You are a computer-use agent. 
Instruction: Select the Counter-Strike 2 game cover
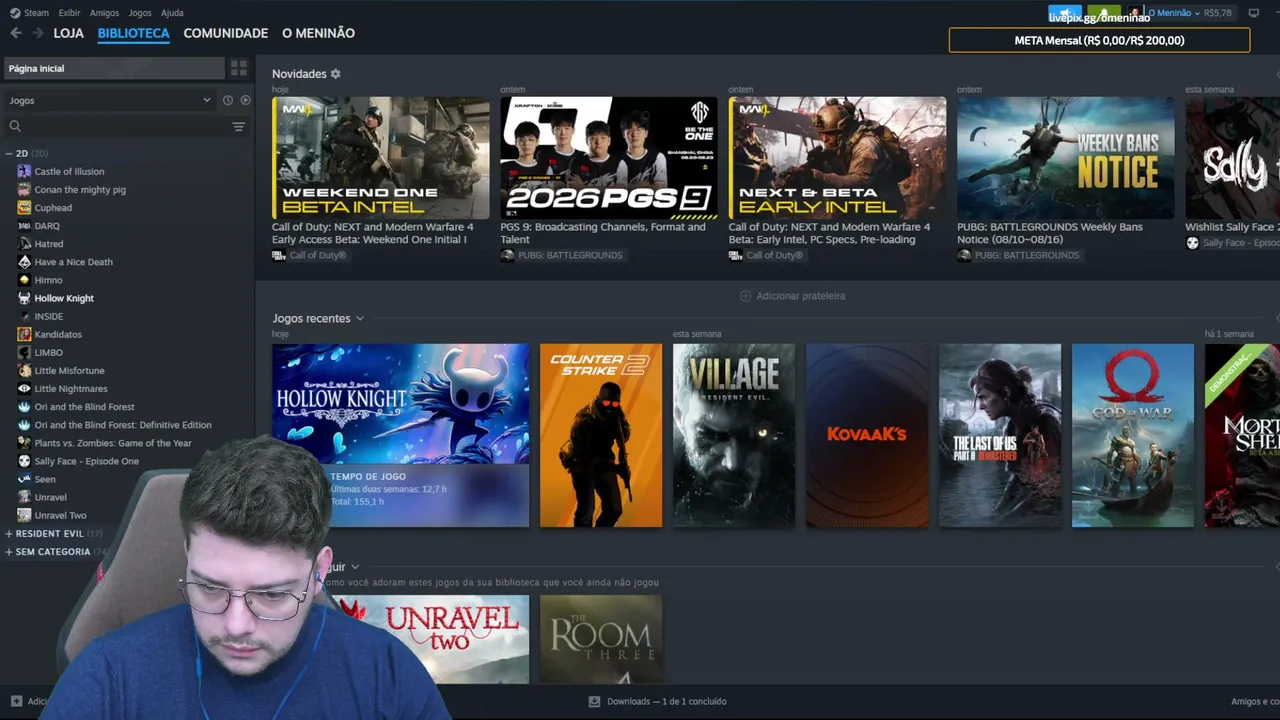pos(601,435)
